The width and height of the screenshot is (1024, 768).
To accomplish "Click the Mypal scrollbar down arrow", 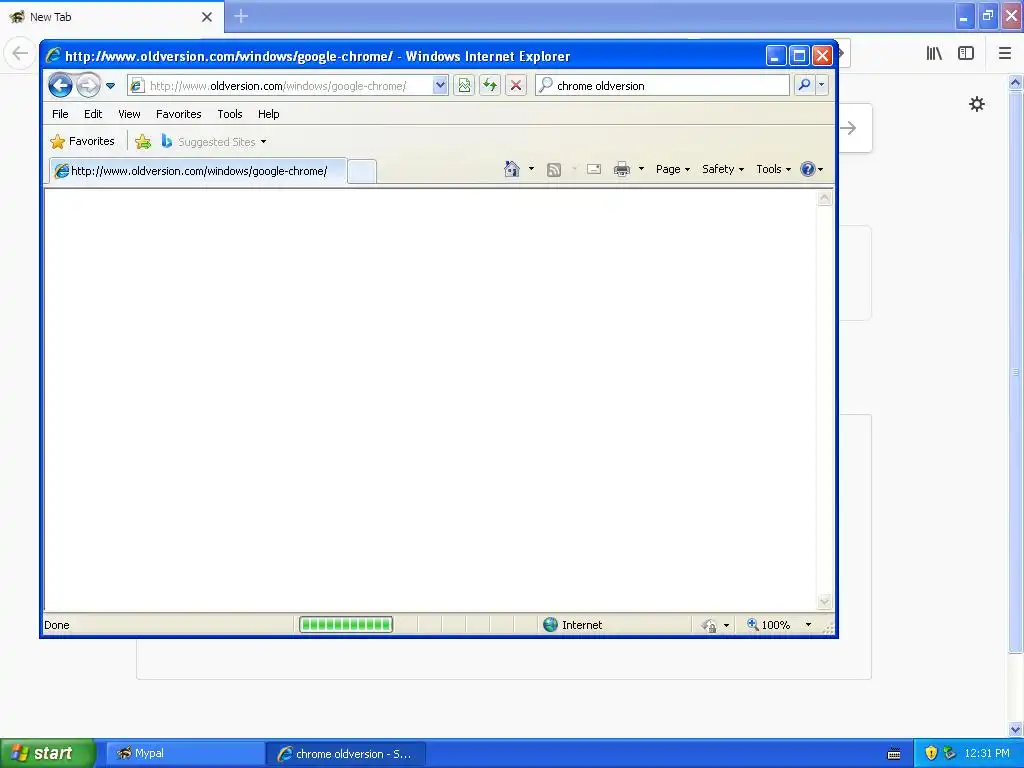I will tap(1016, 729).
